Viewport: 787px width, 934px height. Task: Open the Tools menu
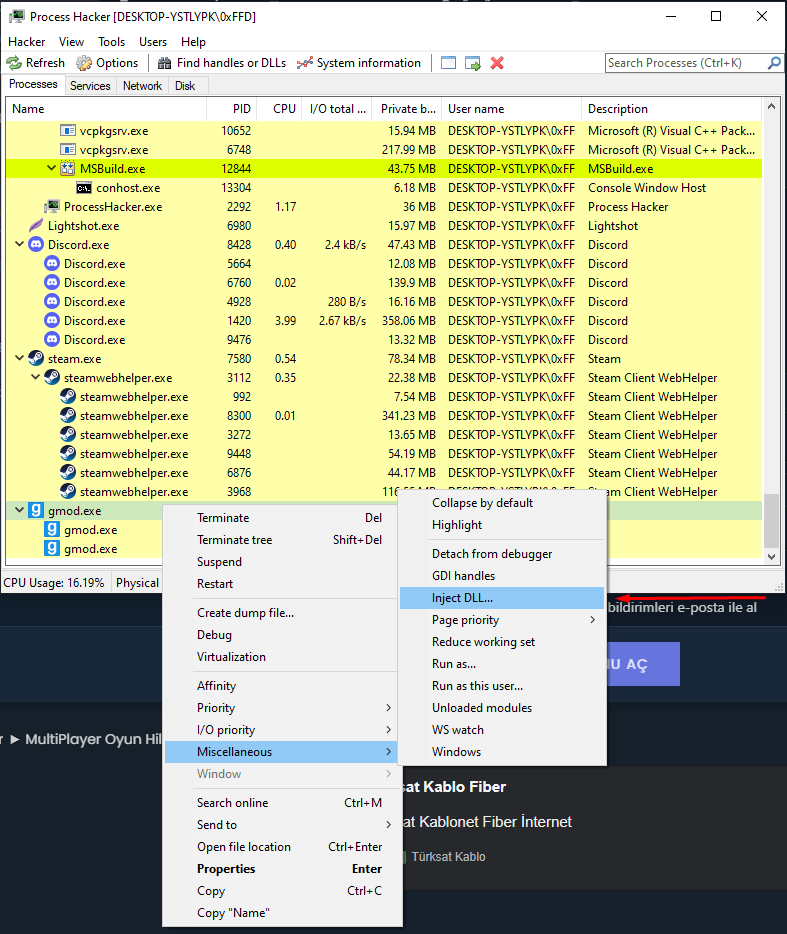[111, 42]
